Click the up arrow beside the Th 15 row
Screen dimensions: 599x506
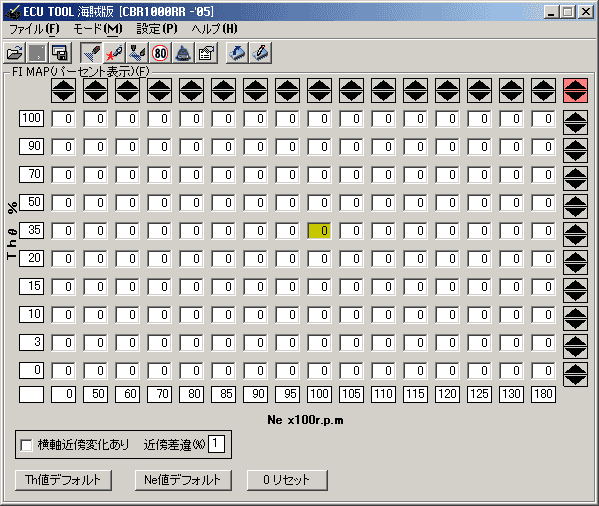tap(575, 286)
